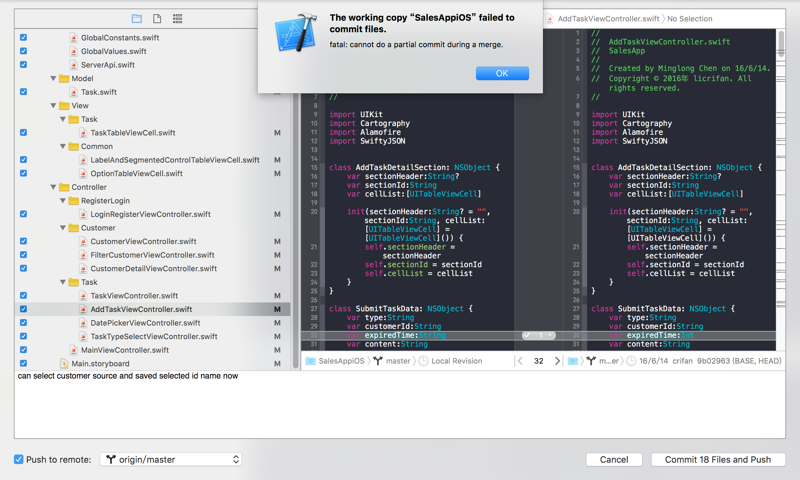Collapse the Controller folder
The image size is (800, 480).
point(53,187)
